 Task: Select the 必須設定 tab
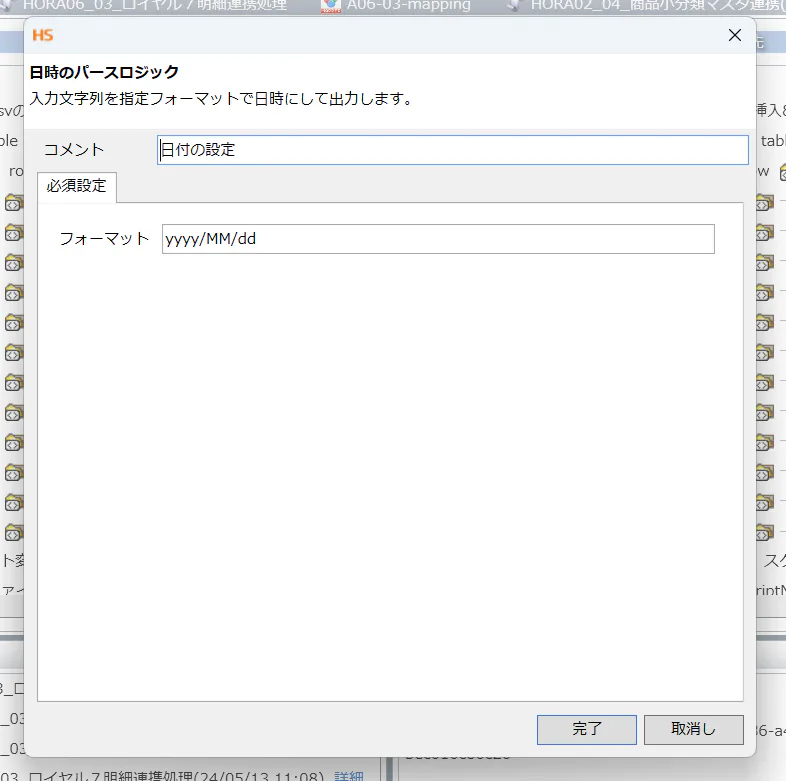pos(77,186)
